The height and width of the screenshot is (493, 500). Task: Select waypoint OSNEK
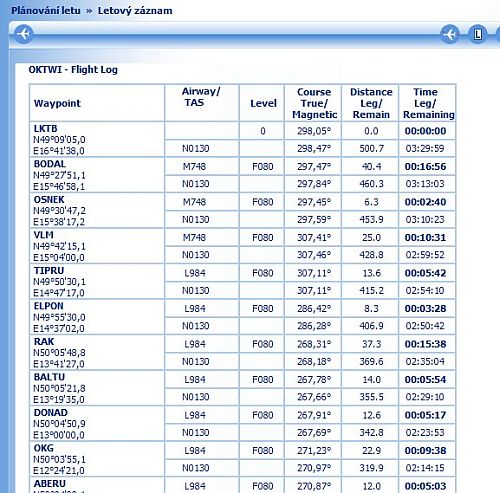pos(49,199)
